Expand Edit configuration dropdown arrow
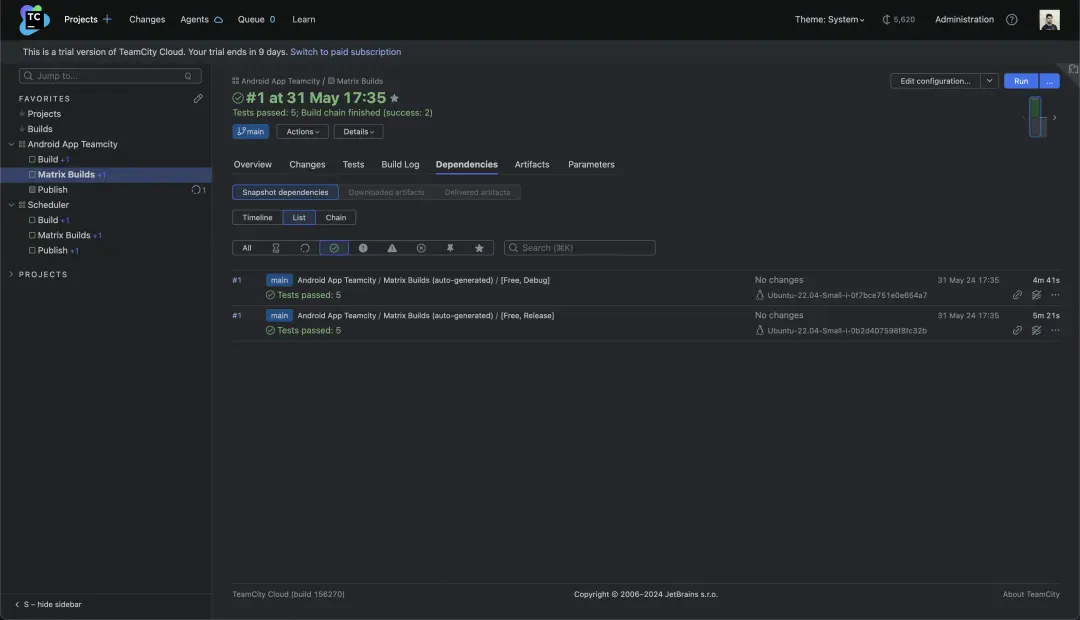1080x620 pixels. click(989, 81)
